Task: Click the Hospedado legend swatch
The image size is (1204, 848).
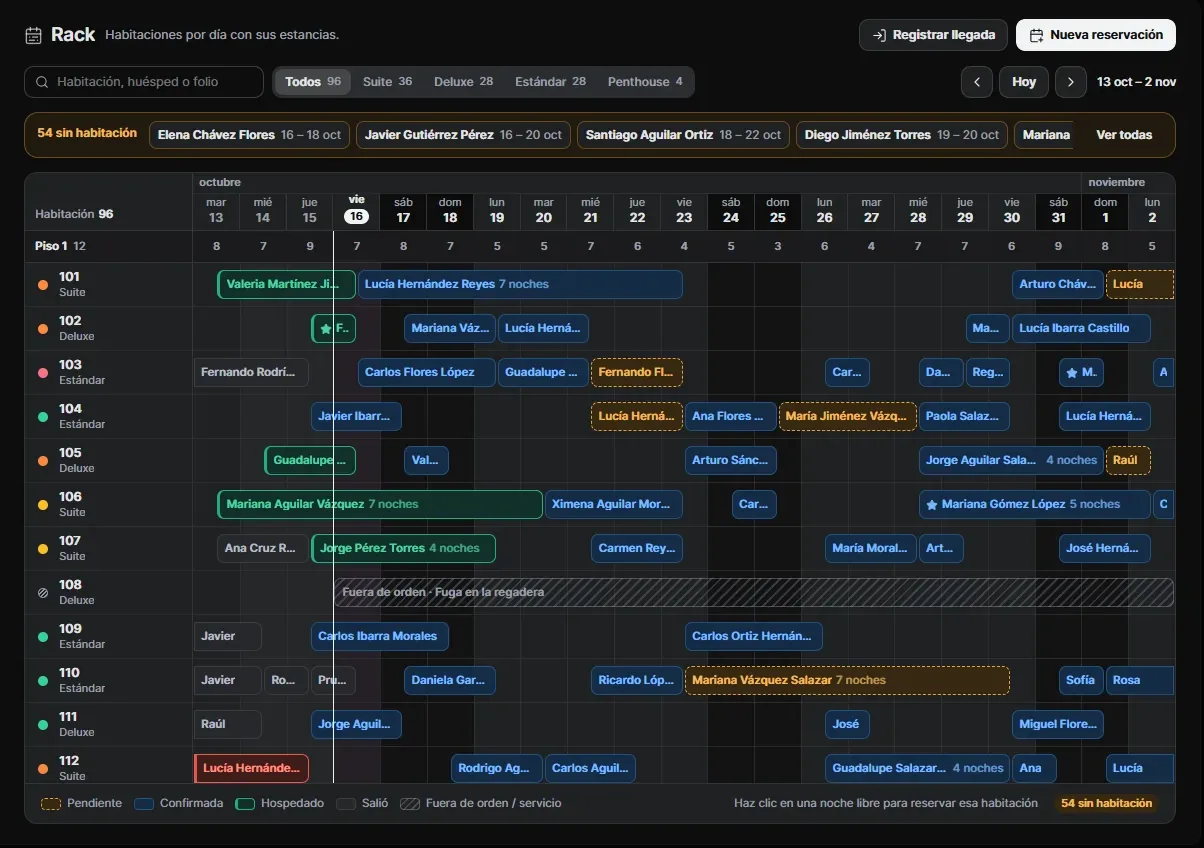Action: (245, 803)
